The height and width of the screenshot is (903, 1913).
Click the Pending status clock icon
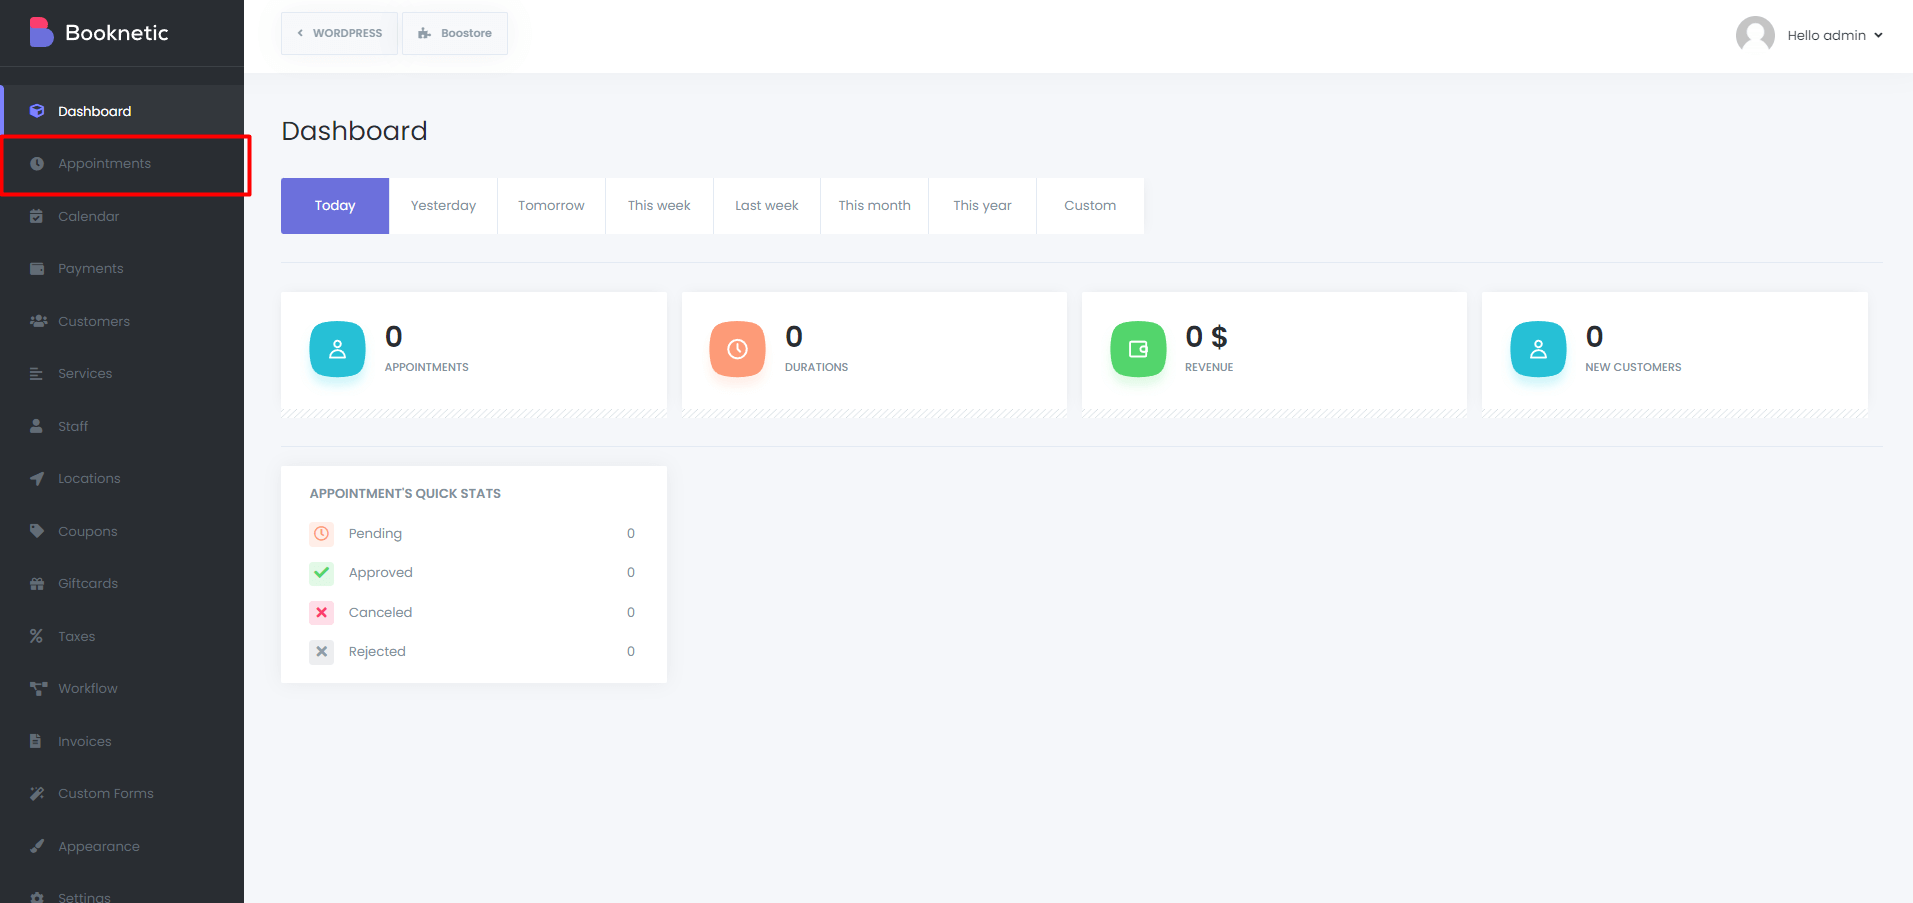coord(322,534)
